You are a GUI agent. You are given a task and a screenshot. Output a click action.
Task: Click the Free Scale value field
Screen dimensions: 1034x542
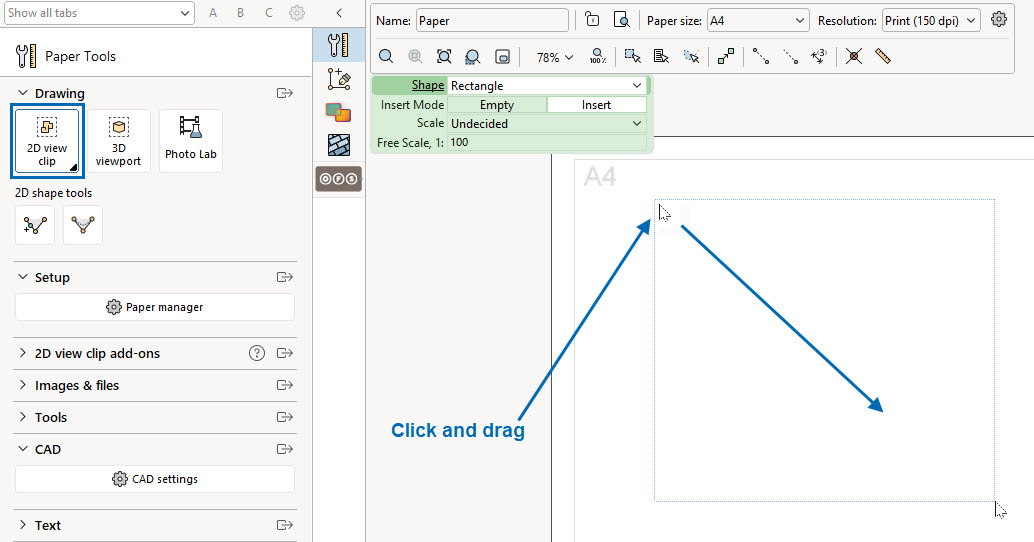(547, 142)
